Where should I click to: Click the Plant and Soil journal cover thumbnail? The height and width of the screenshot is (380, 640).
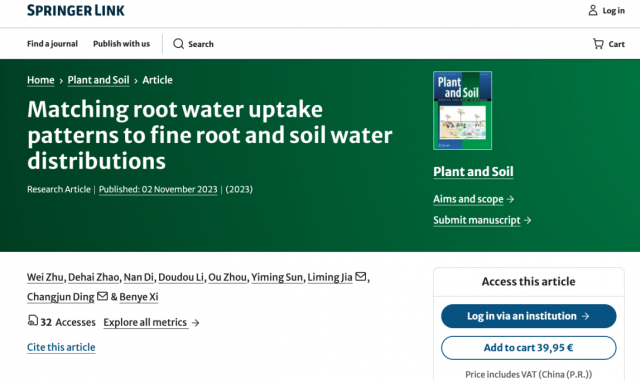tap(462, 111)
